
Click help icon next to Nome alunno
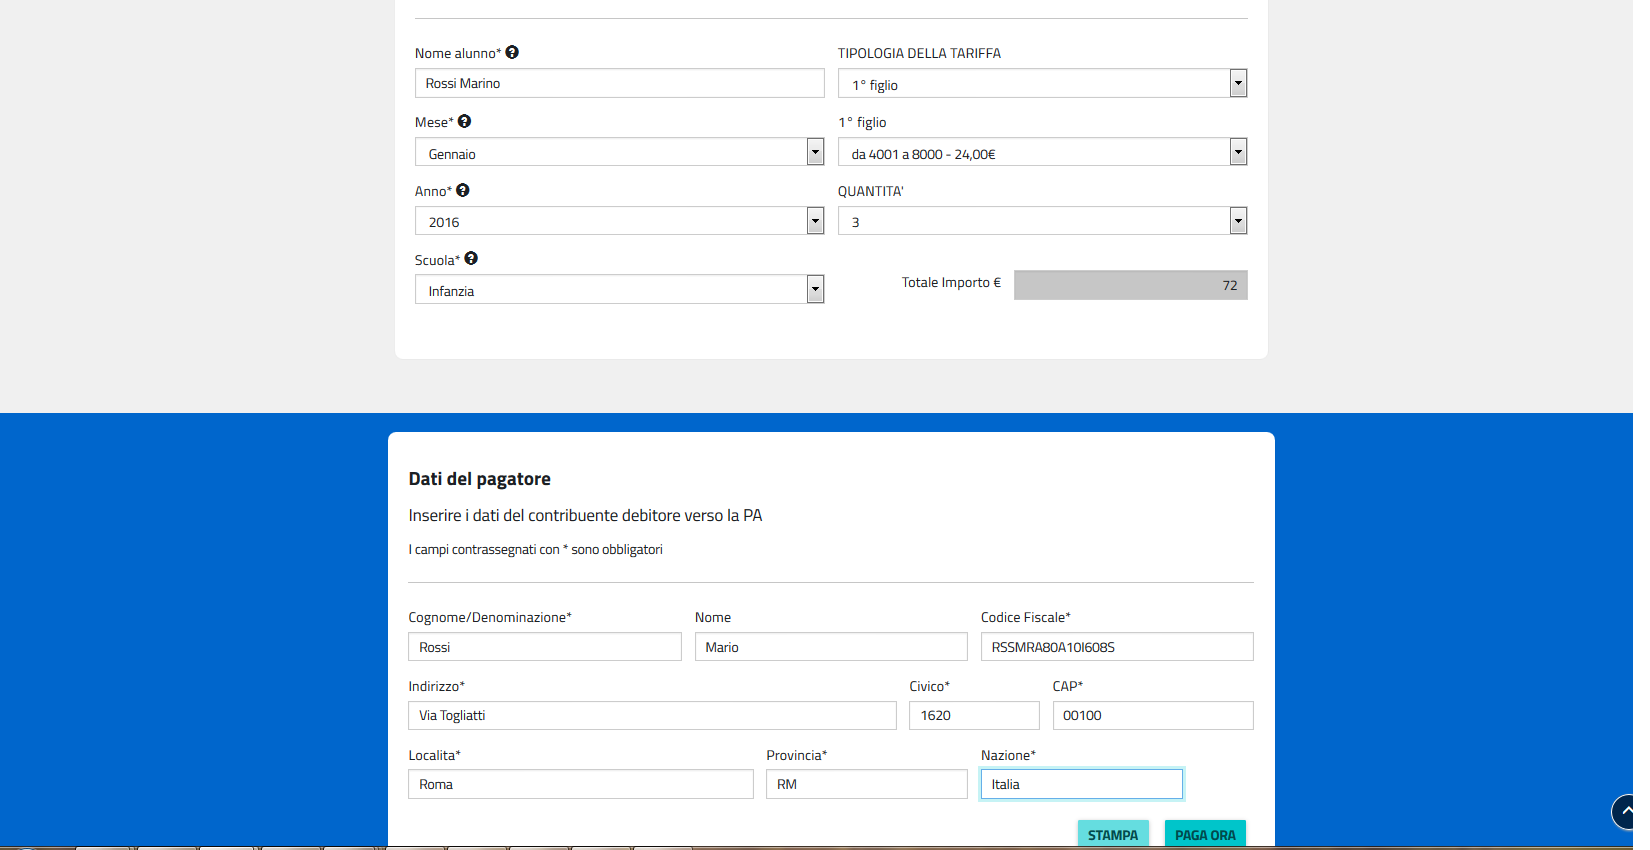[x=512, y=53]
